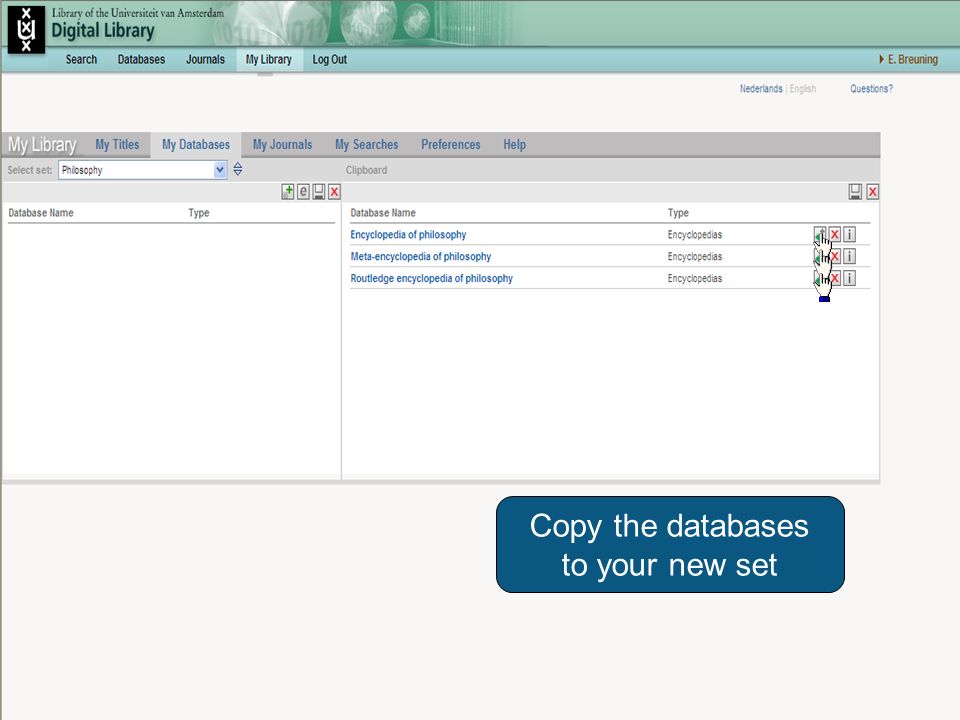The image size is (960, 720).
Task: Copy Encyclopedia of philosophy to the set
Action: 819,234
